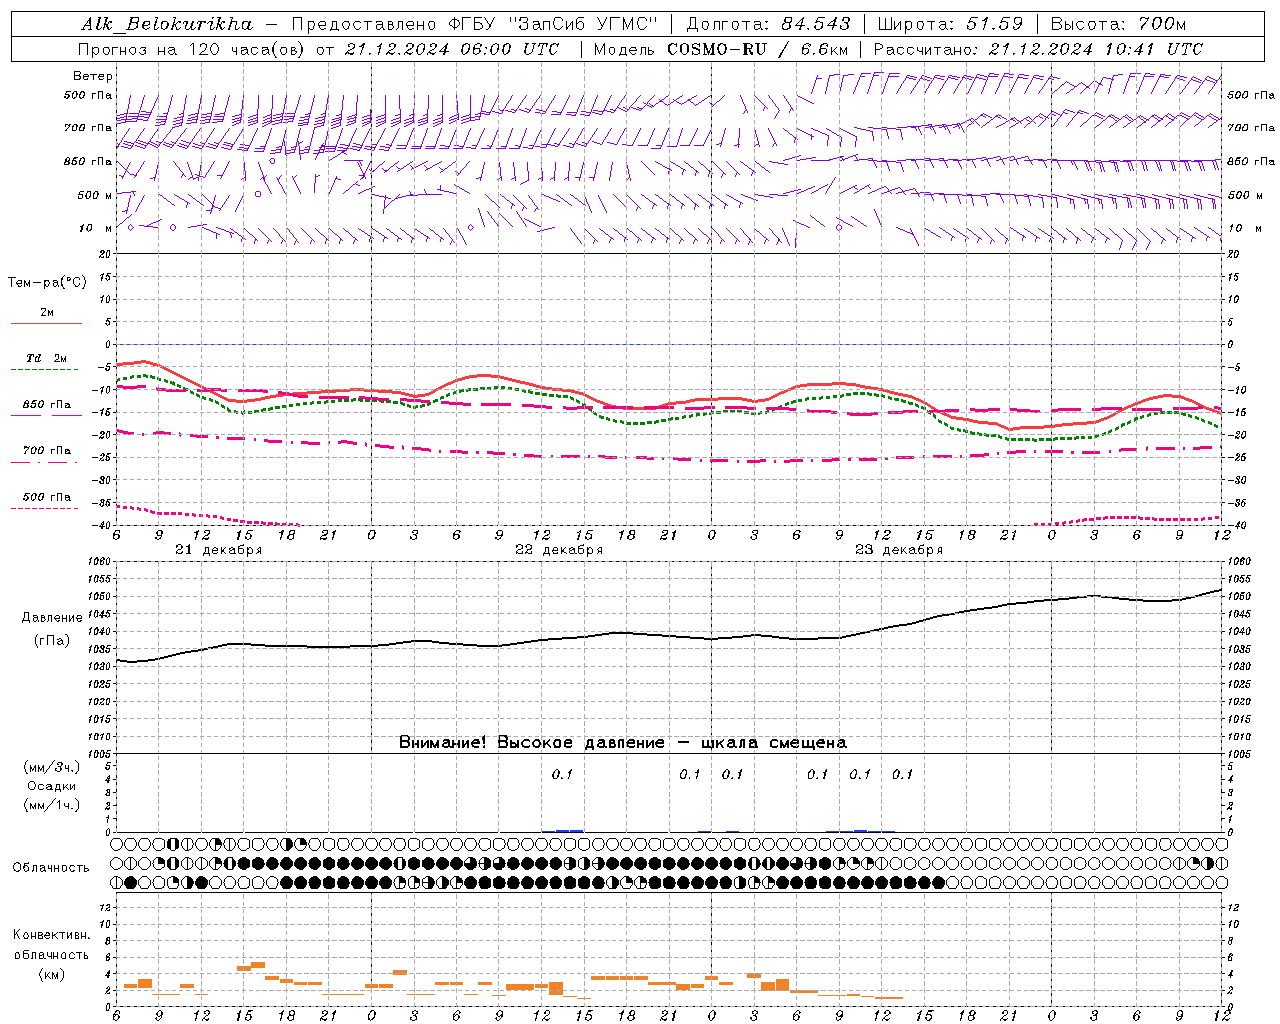Click the Конвективн. label
The width and height of the screenshot is (1280, 1024).
click(x=52, y=935)
